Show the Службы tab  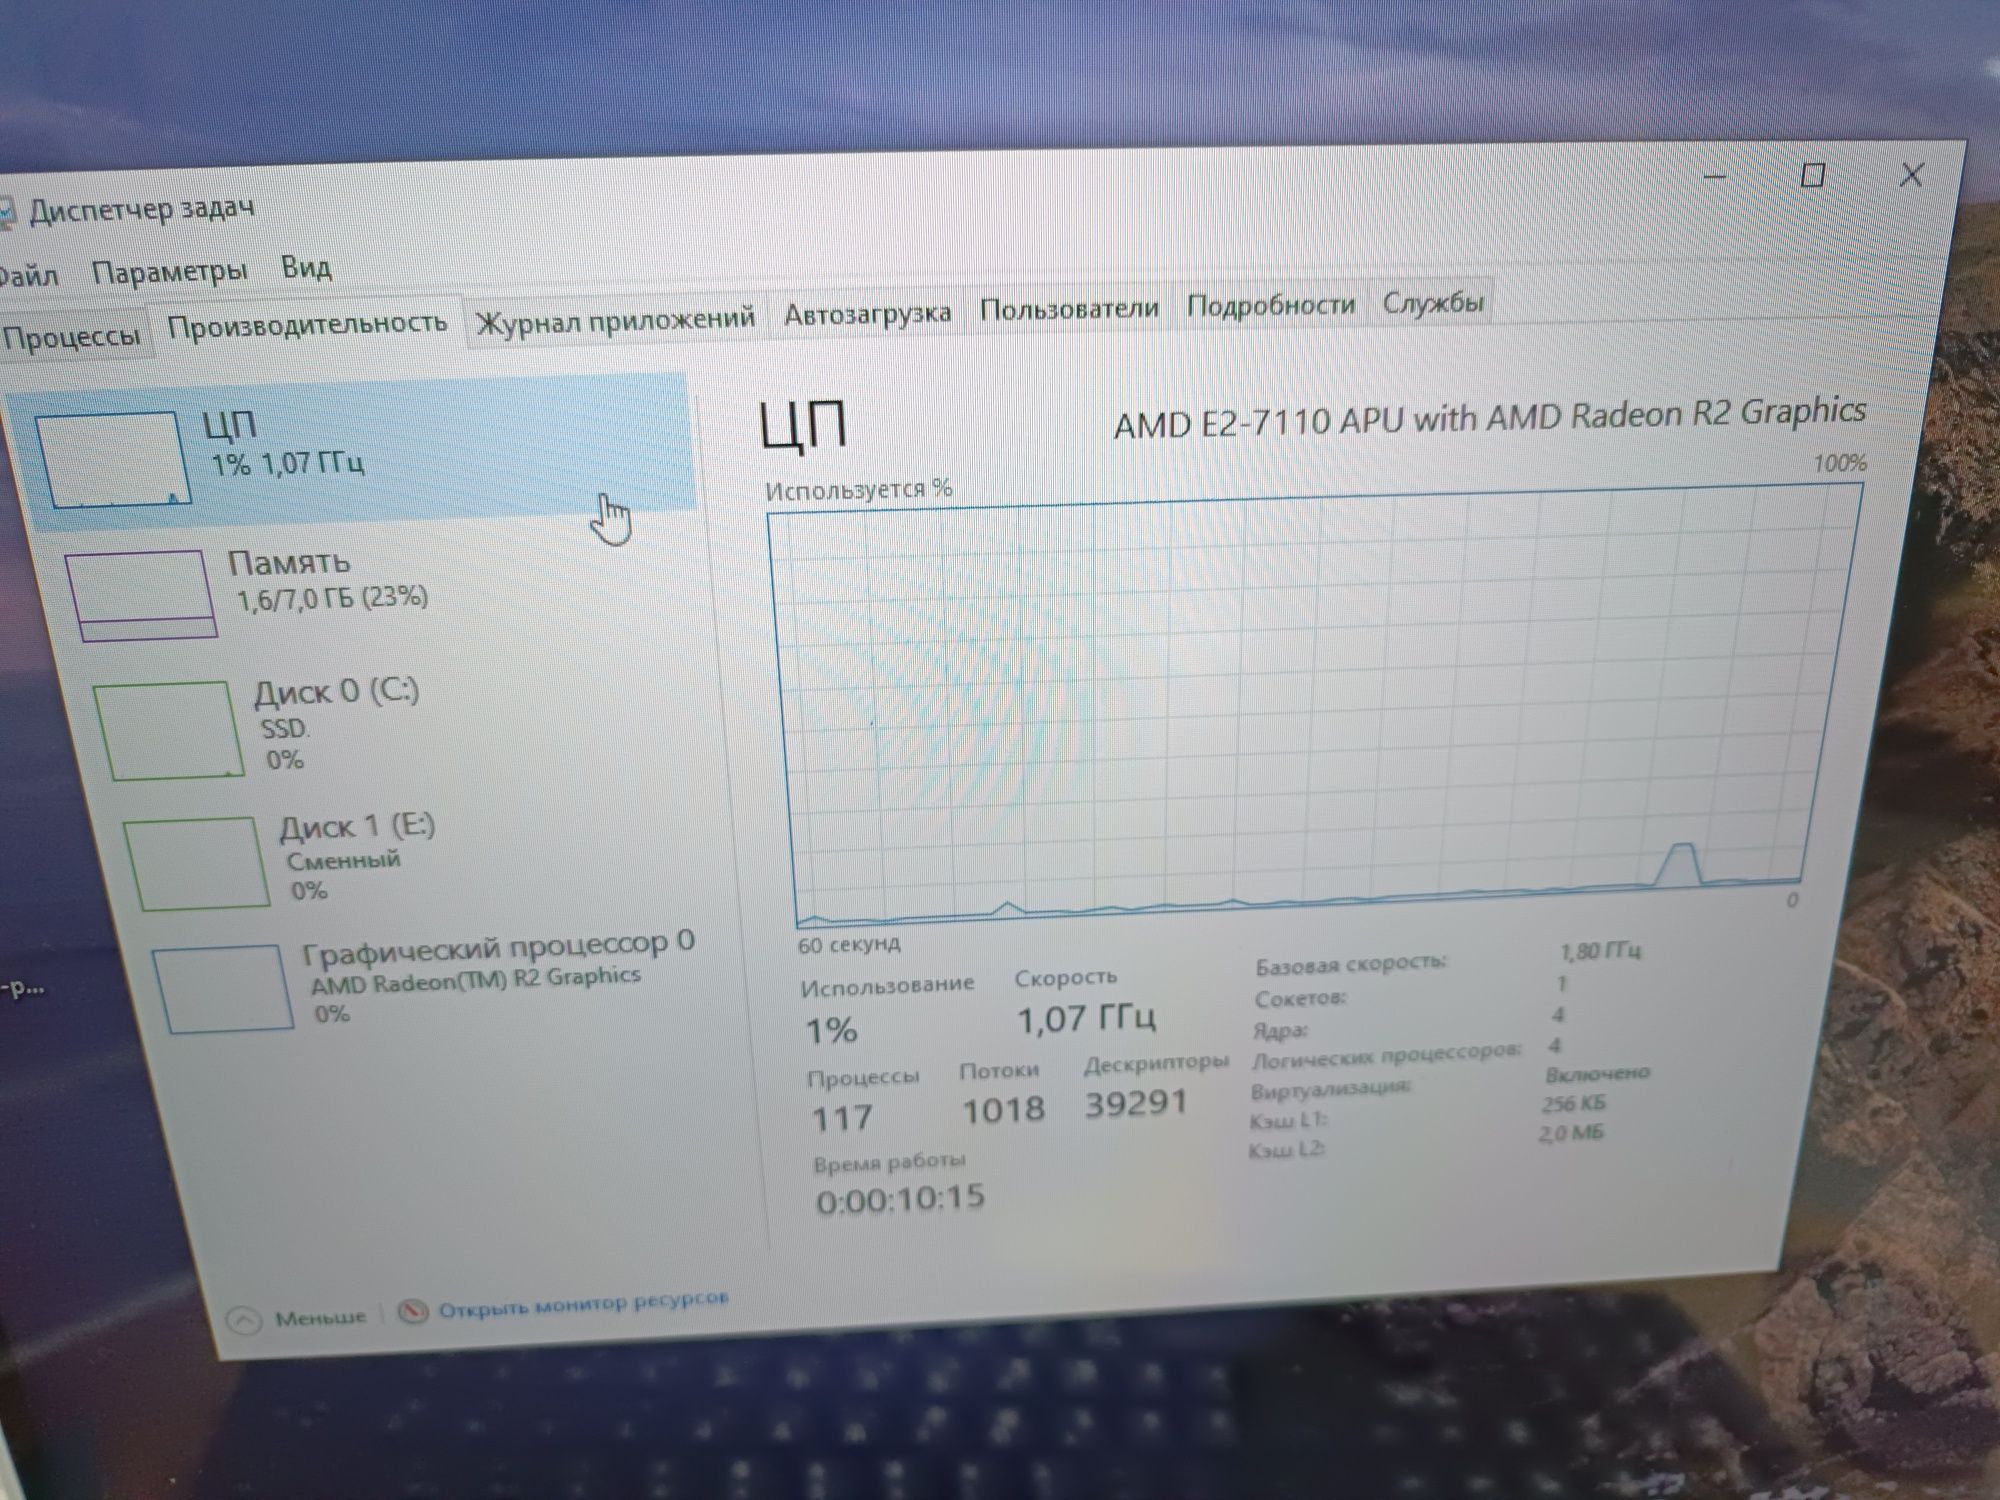(x=1433, y=301)
